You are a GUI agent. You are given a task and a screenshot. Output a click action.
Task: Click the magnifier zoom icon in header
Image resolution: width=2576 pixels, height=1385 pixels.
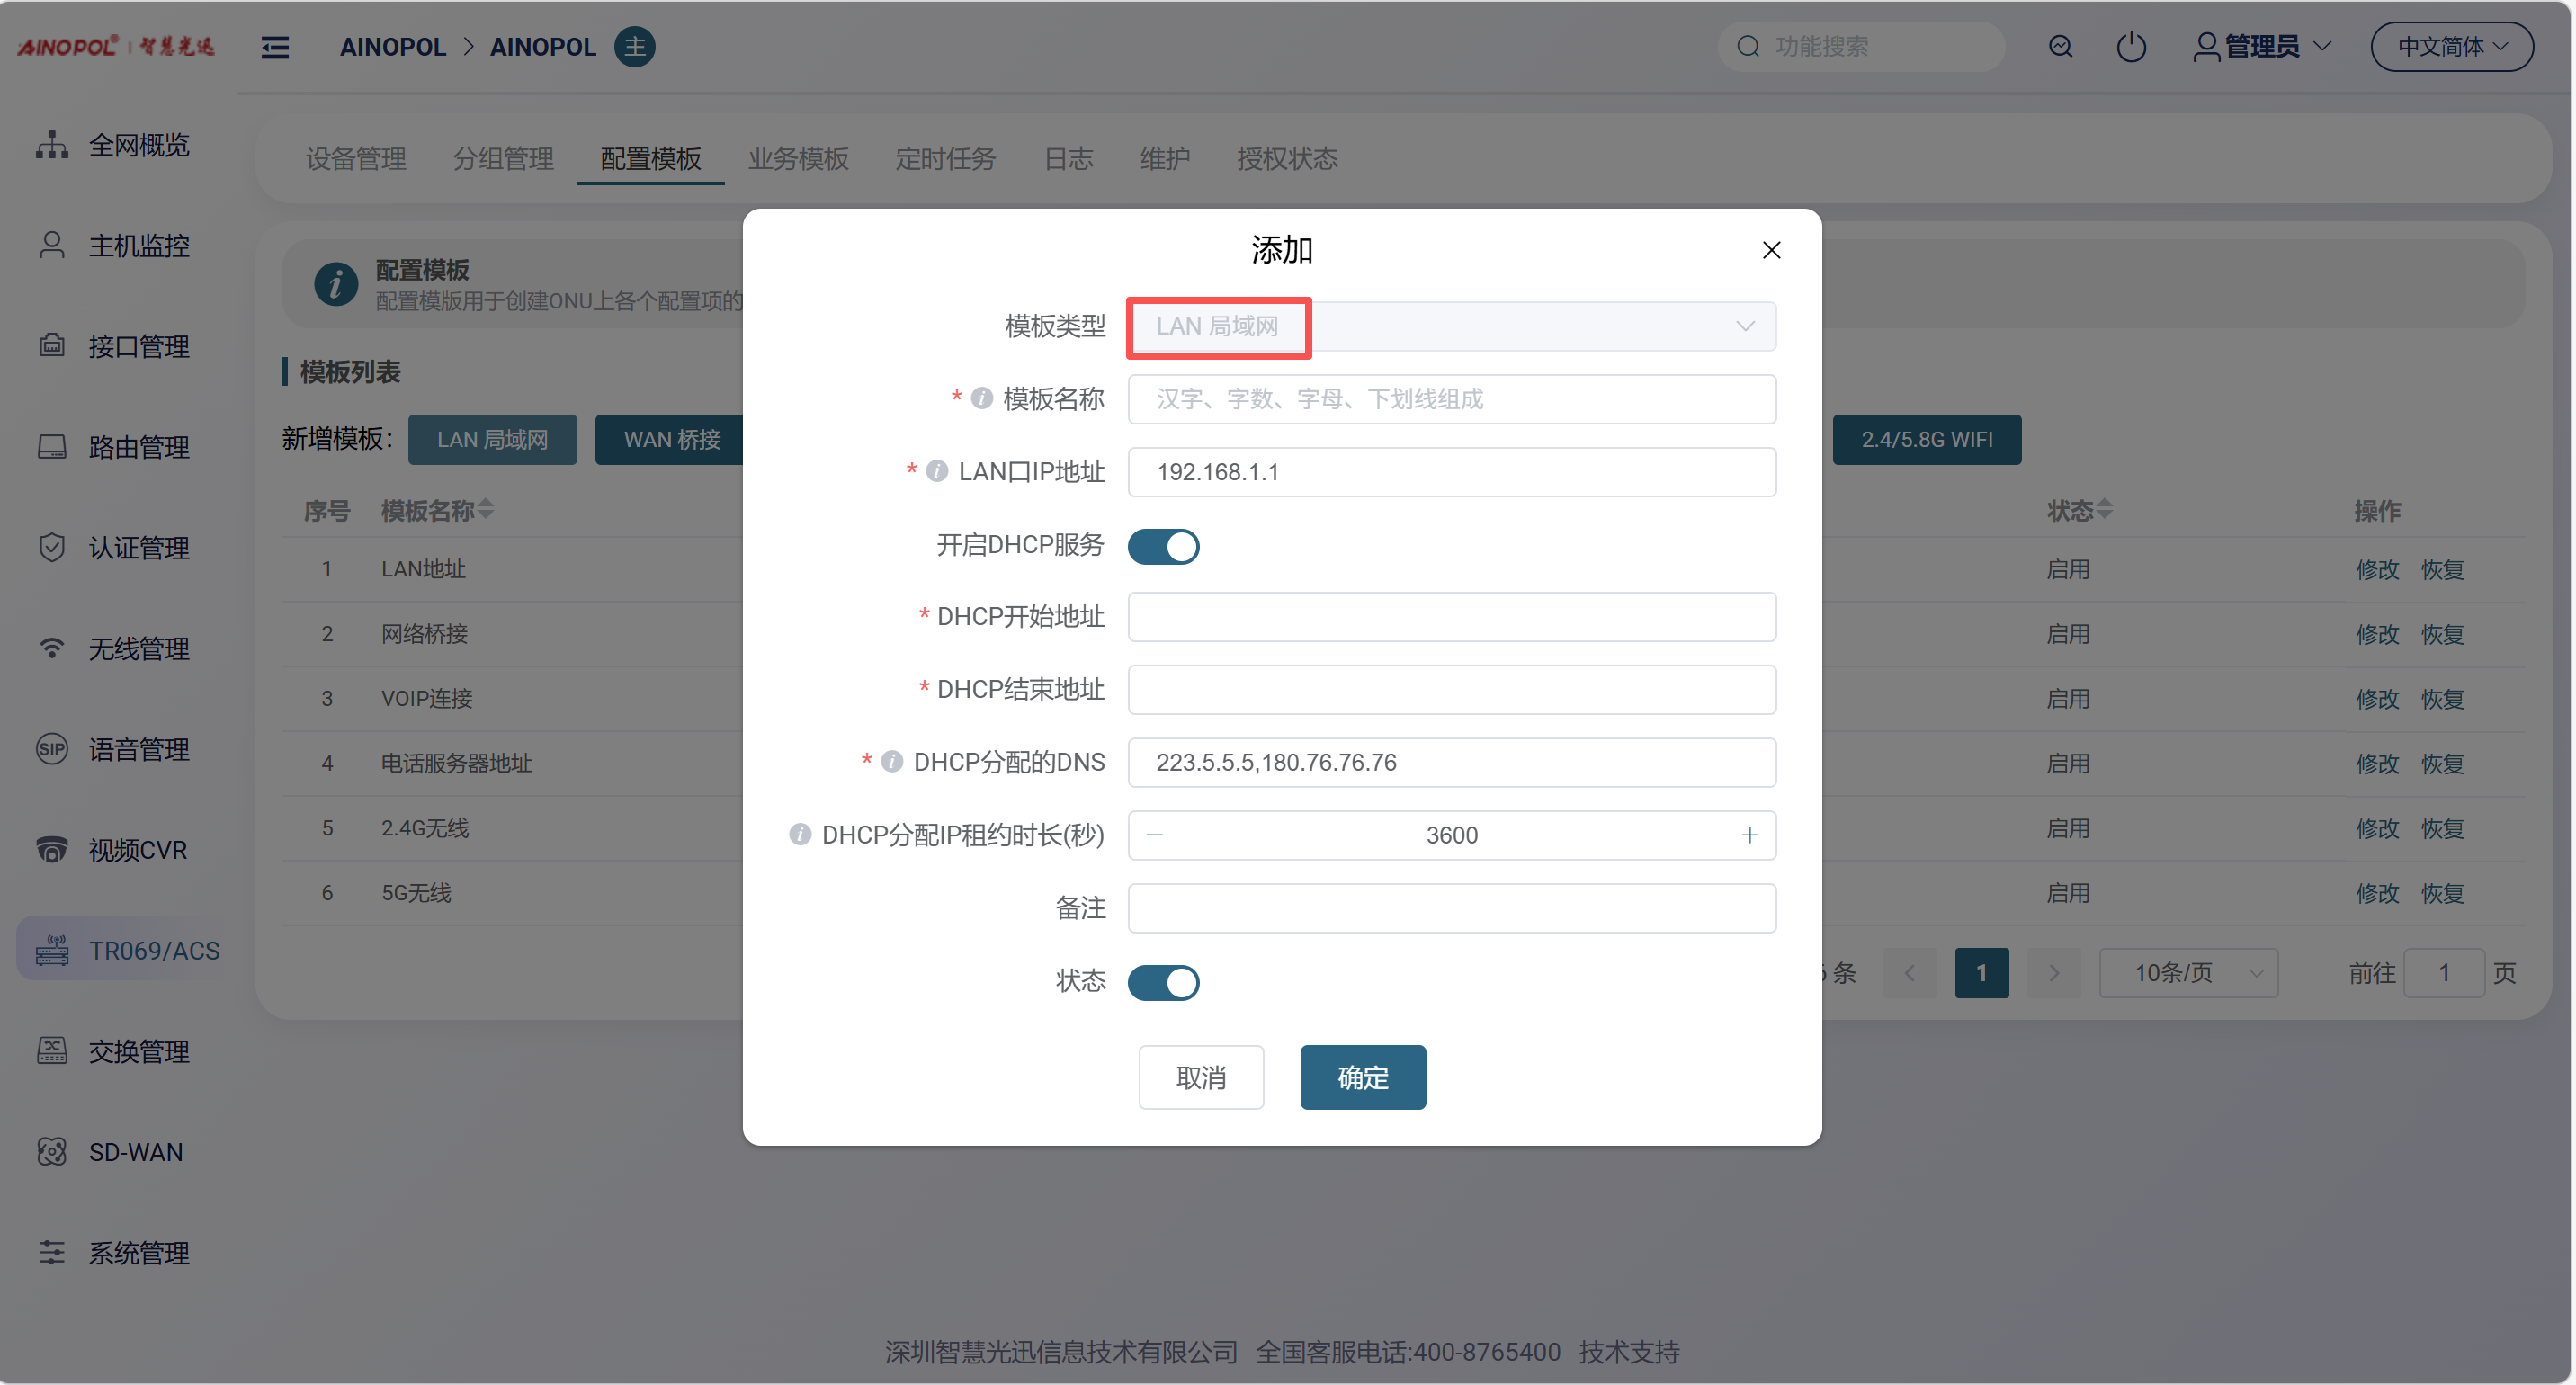pos(2060,47)
